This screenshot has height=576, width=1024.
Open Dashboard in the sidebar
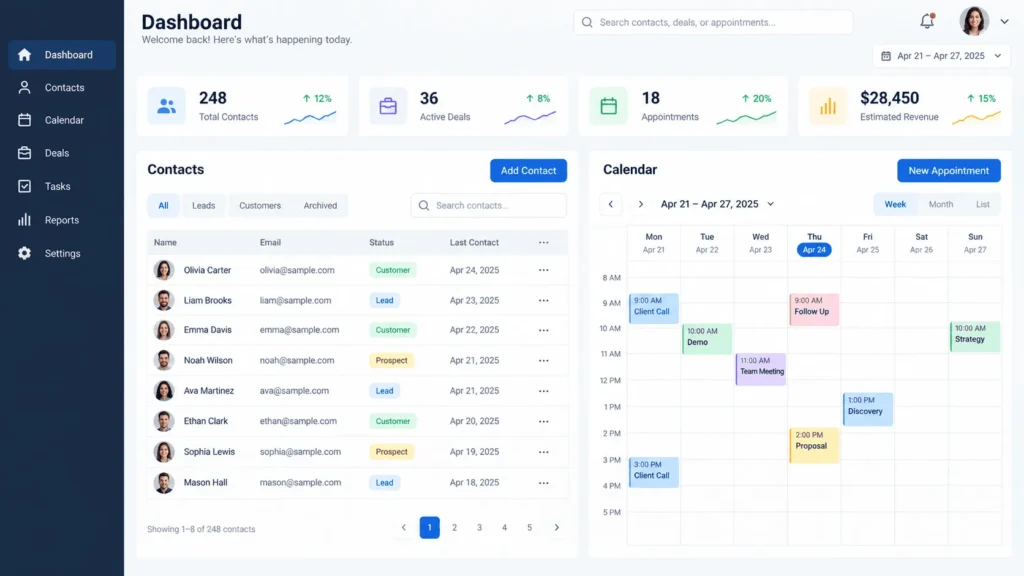tap(62, 55)
